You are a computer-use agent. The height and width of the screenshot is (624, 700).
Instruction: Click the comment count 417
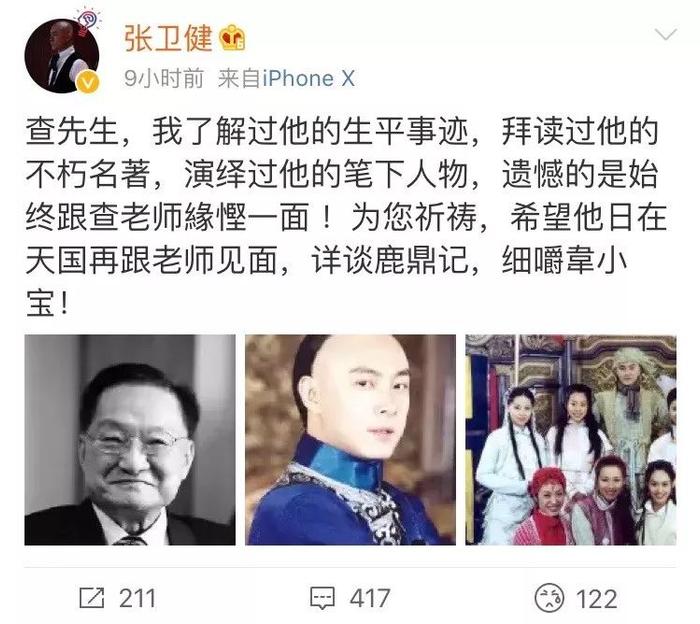coord(370,598)
